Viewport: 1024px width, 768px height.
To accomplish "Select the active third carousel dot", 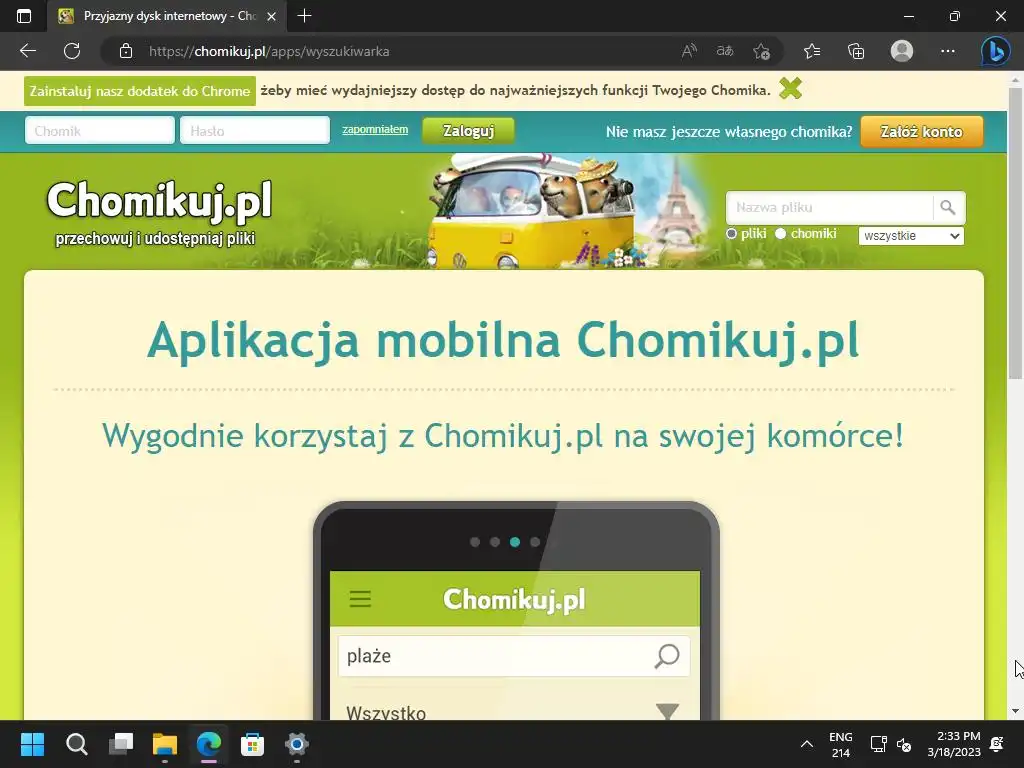I will (x=515, y=542).
